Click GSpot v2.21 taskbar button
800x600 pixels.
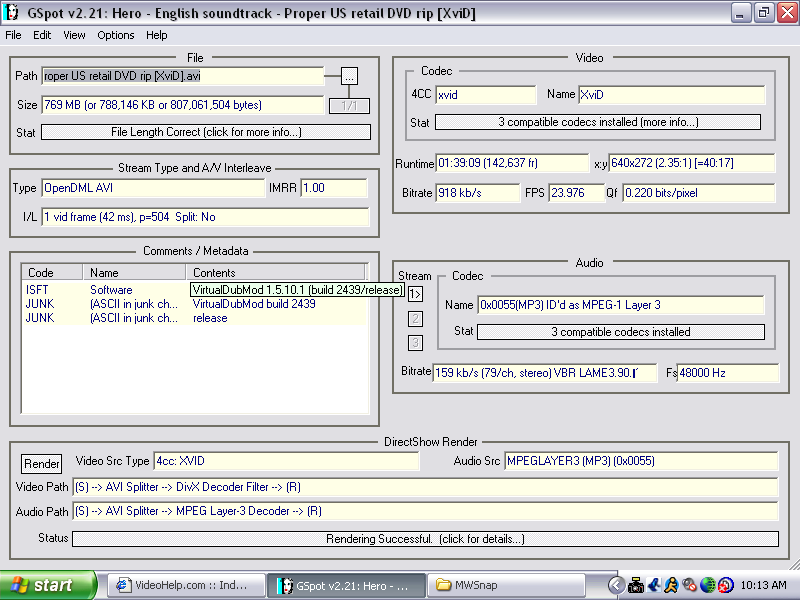(346, 586)
